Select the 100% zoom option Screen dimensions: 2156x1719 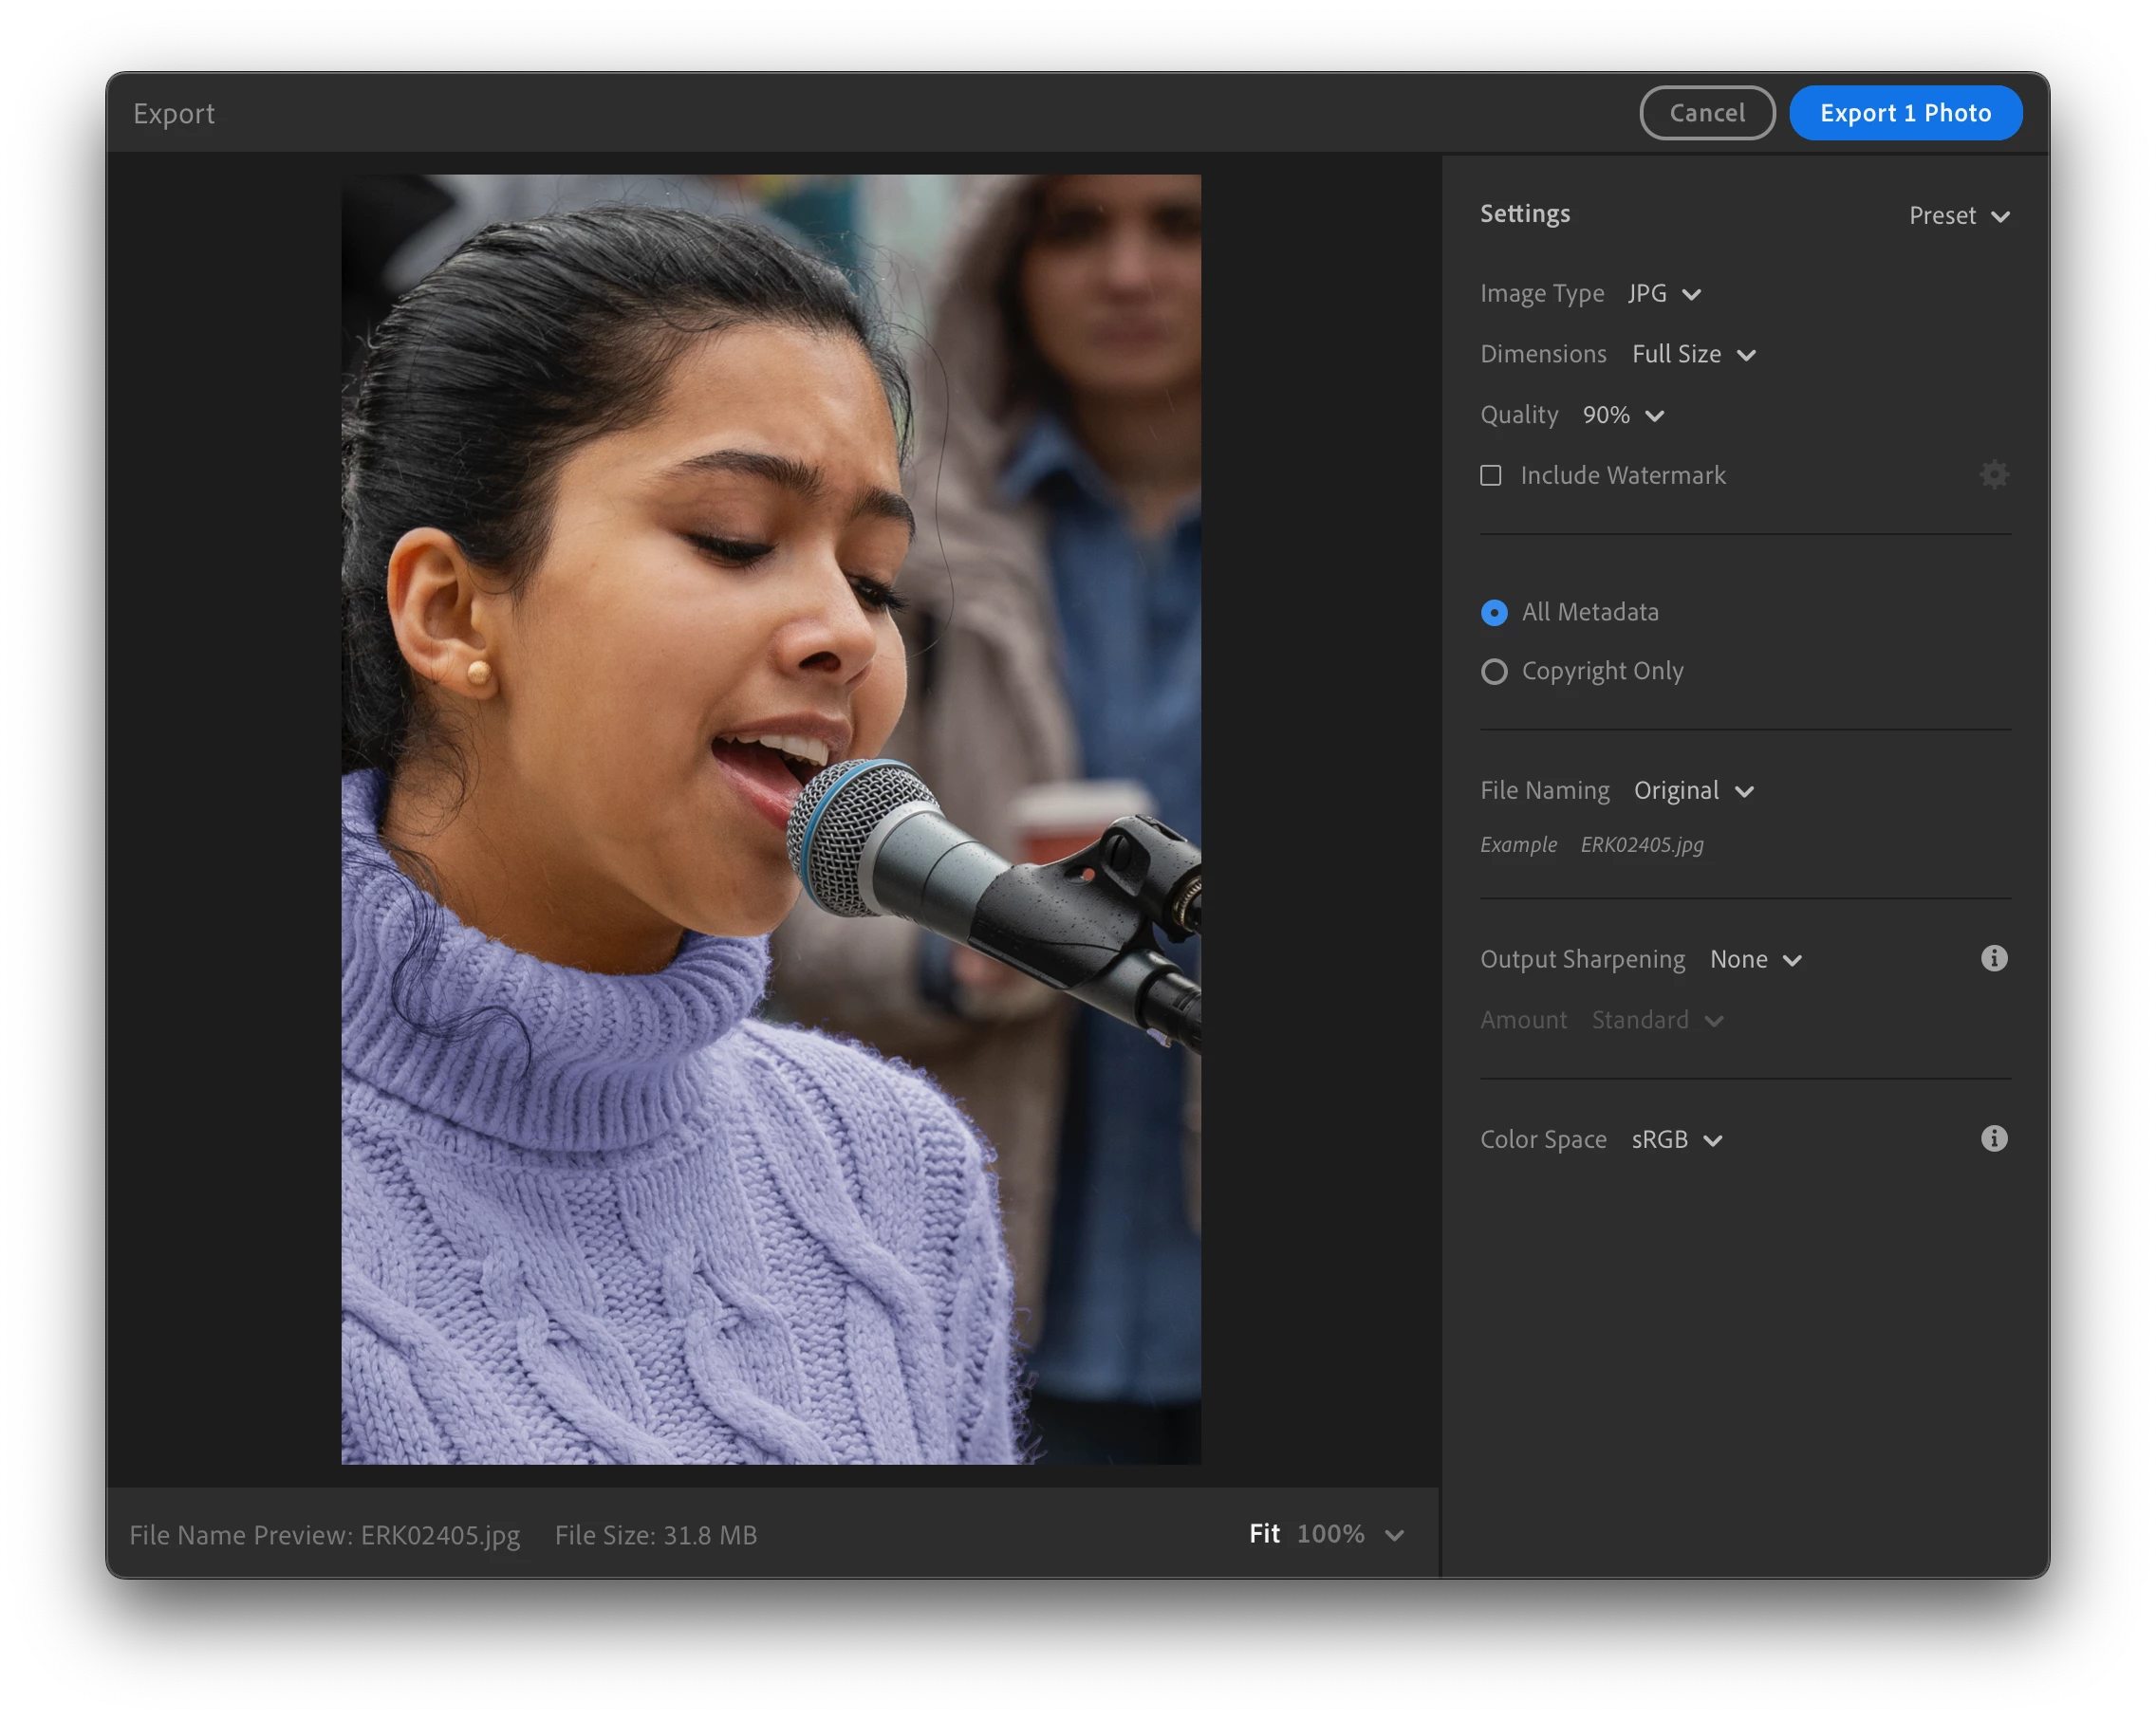point(1330,1533)
